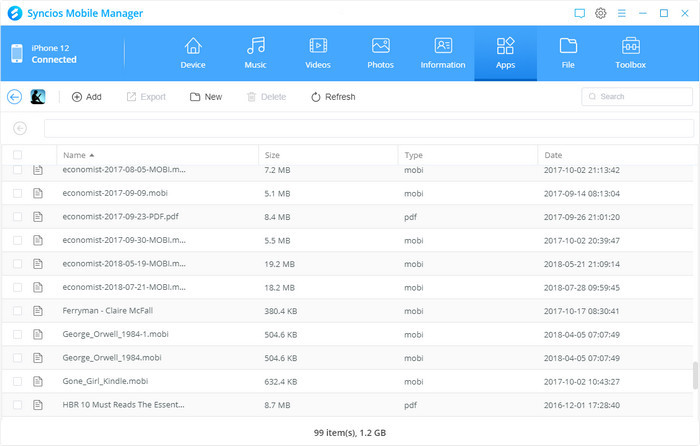Toggle the select-all checkbox in header
The width and height of the screenshot is (700, 446).
17,155
